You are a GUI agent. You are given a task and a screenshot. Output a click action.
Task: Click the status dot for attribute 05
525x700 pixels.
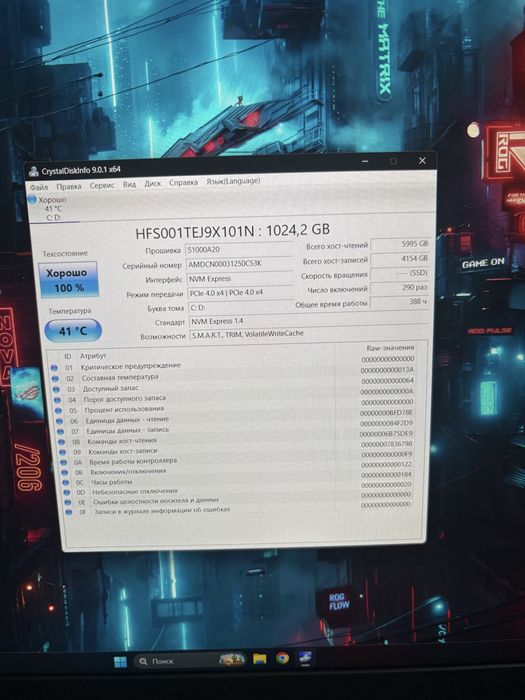coord(58,411)
